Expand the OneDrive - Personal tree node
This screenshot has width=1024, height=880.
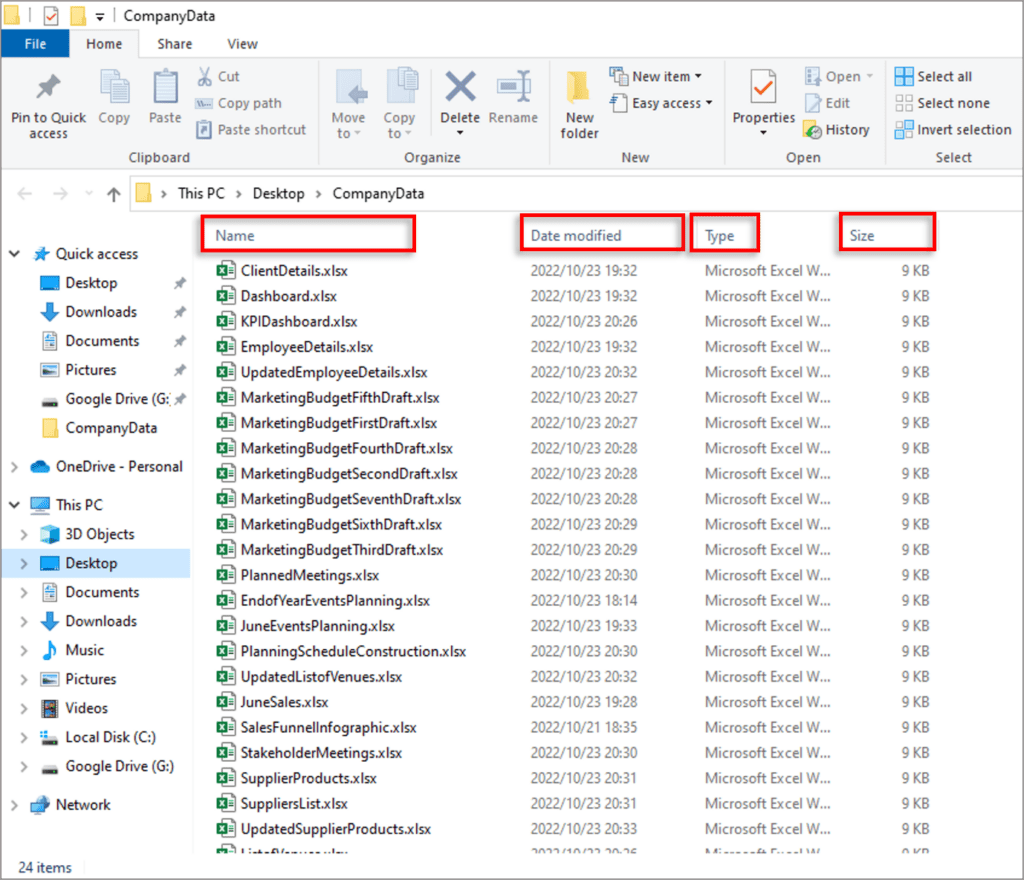click(x=14, y=467)
